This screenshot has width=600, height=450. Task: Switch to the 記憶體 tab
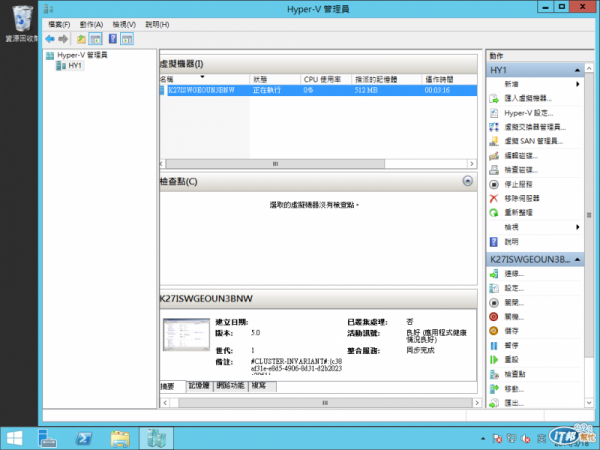pyautogui.click(x=199, y=386)
